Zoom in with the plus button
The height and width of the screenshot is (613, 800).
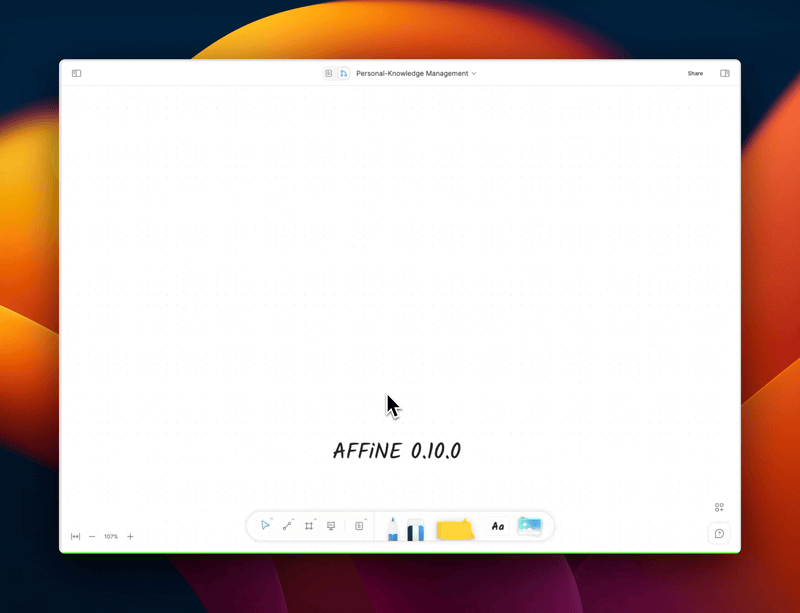click(x=130, y=536)
